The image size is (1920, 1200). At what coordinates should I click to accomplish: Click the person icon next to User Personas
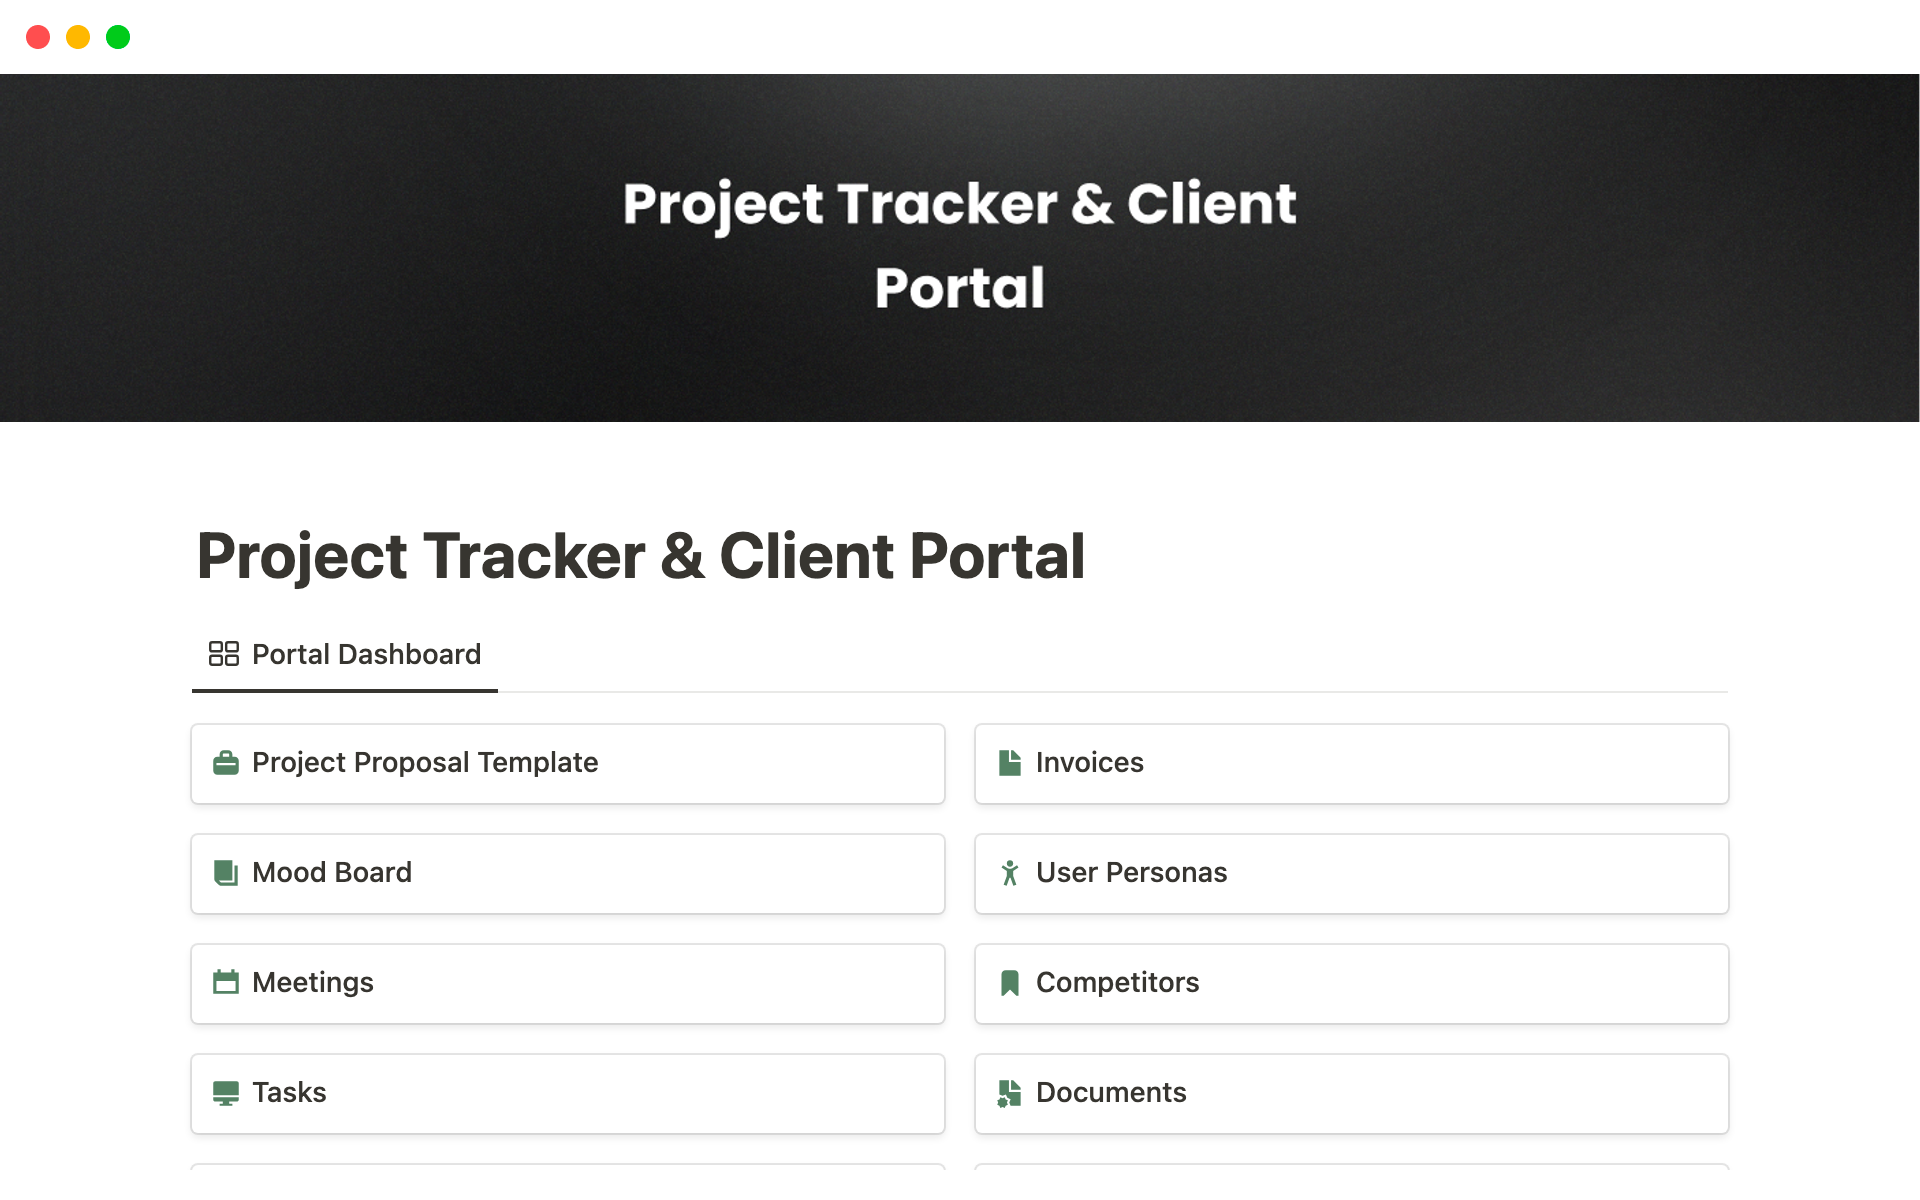tap(1010, 873)
